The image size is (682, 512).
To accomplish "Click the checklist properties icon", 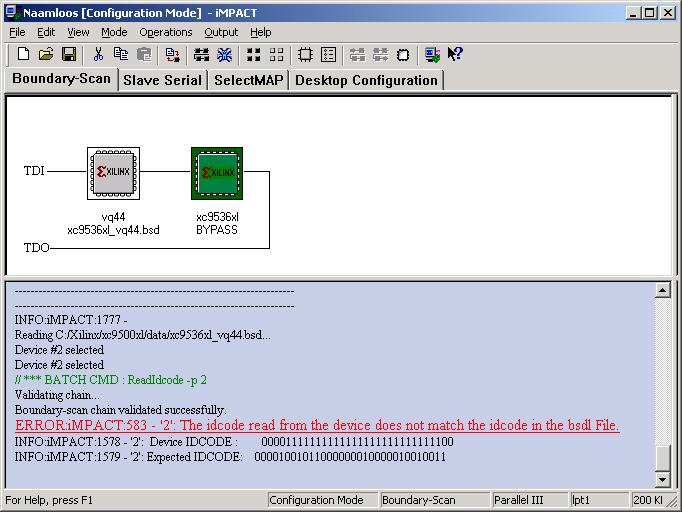I will point(328,54).
